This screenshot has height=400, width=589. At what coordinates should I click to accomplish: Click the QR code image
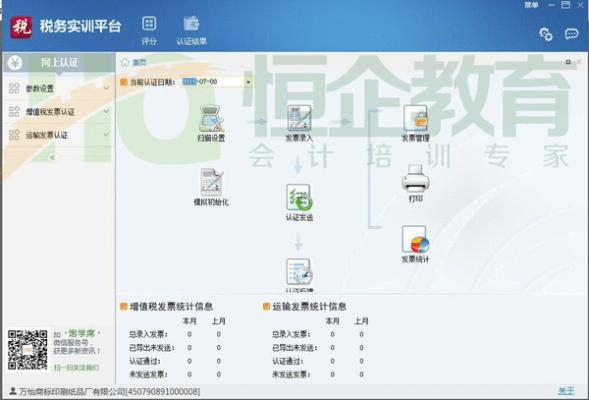(x=28, y=350)
